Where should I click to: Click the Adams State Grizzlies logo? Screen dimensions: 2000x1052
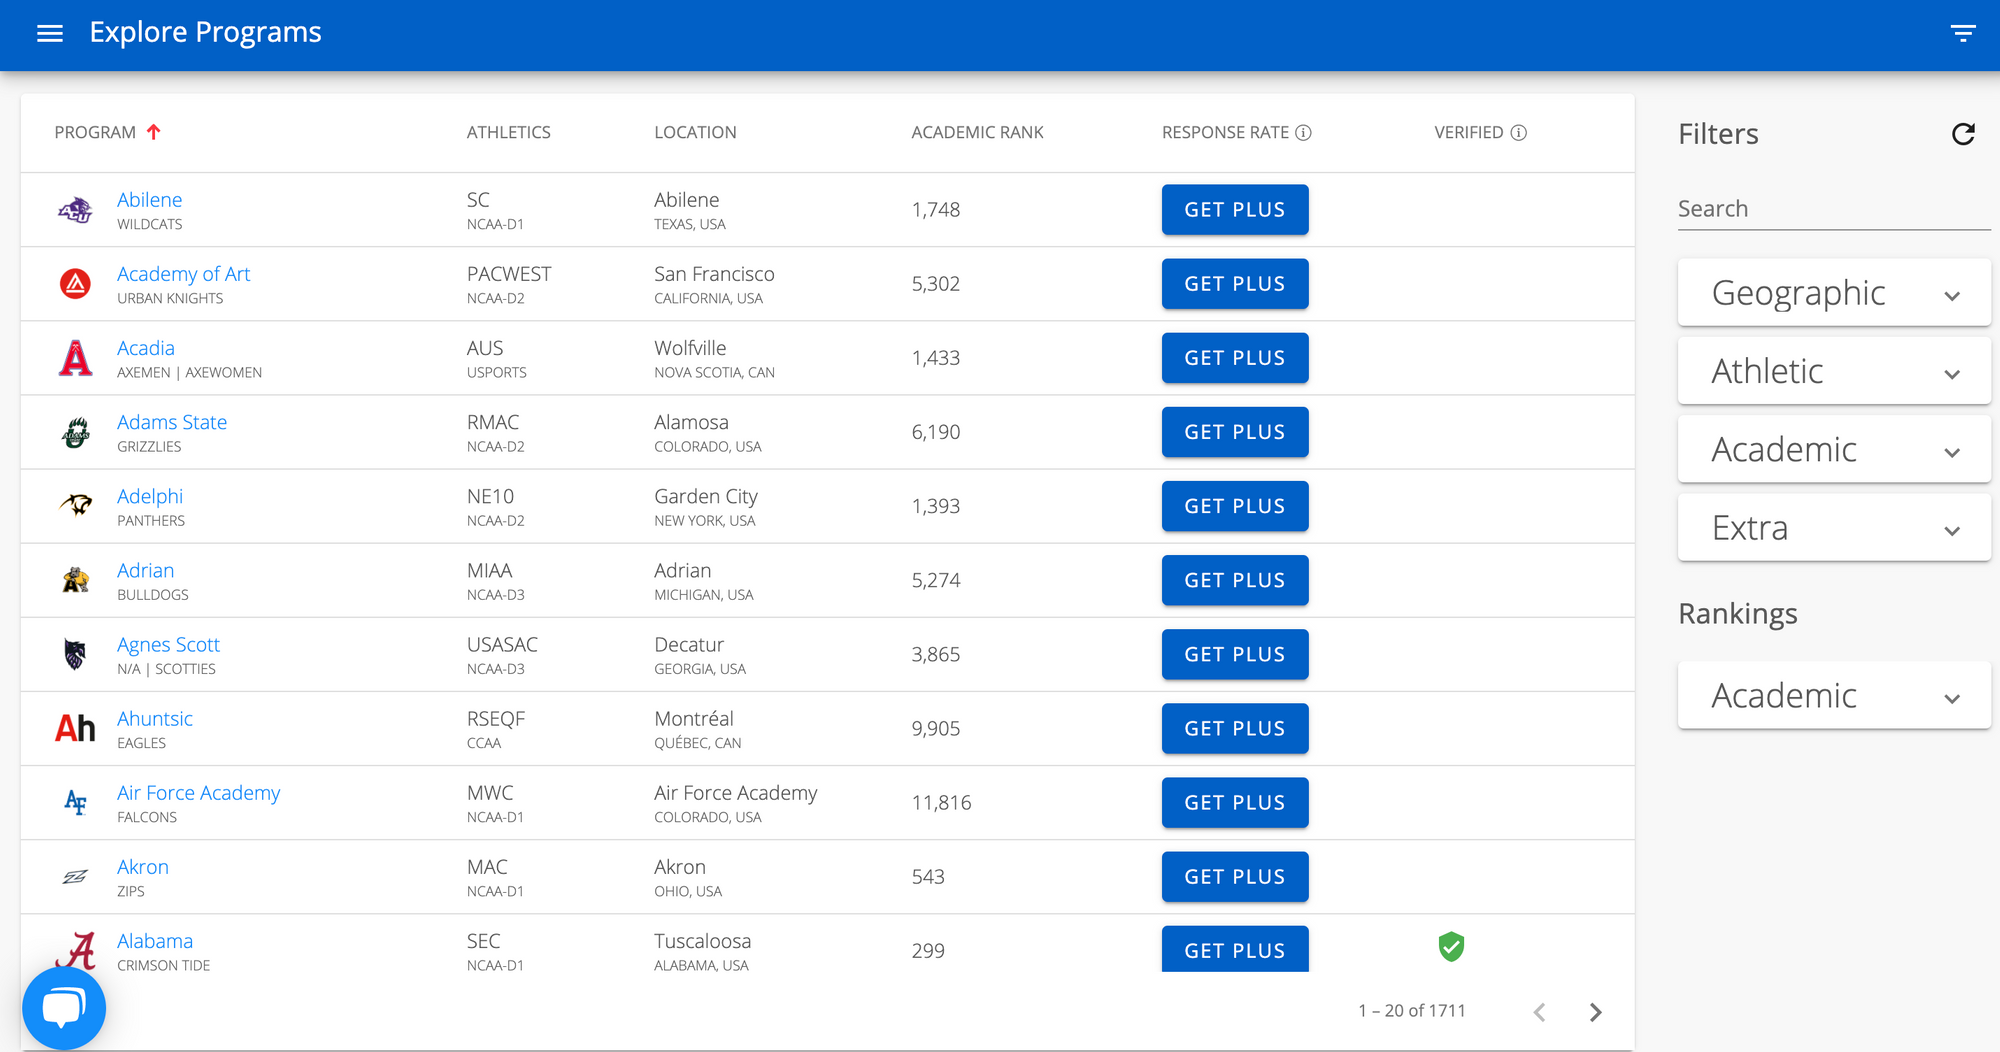pos(75,432)
